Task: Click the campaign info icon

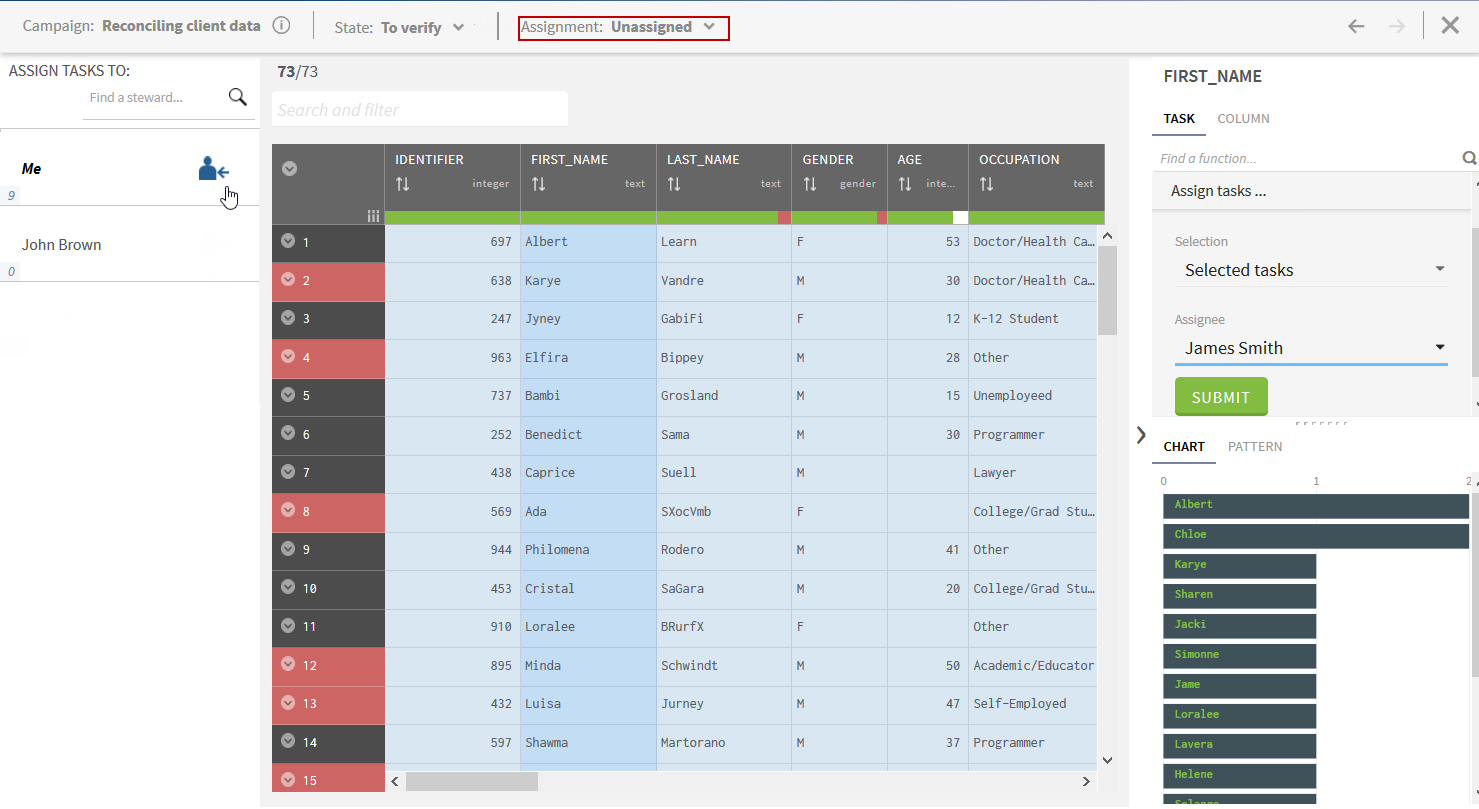Action: tap(282, 26)
